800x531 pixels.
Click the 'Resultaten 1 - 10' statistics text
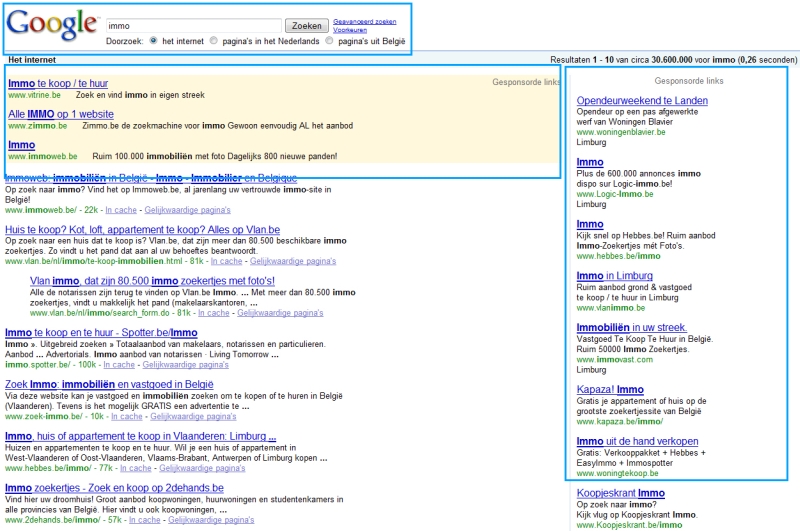click(673, 60)
